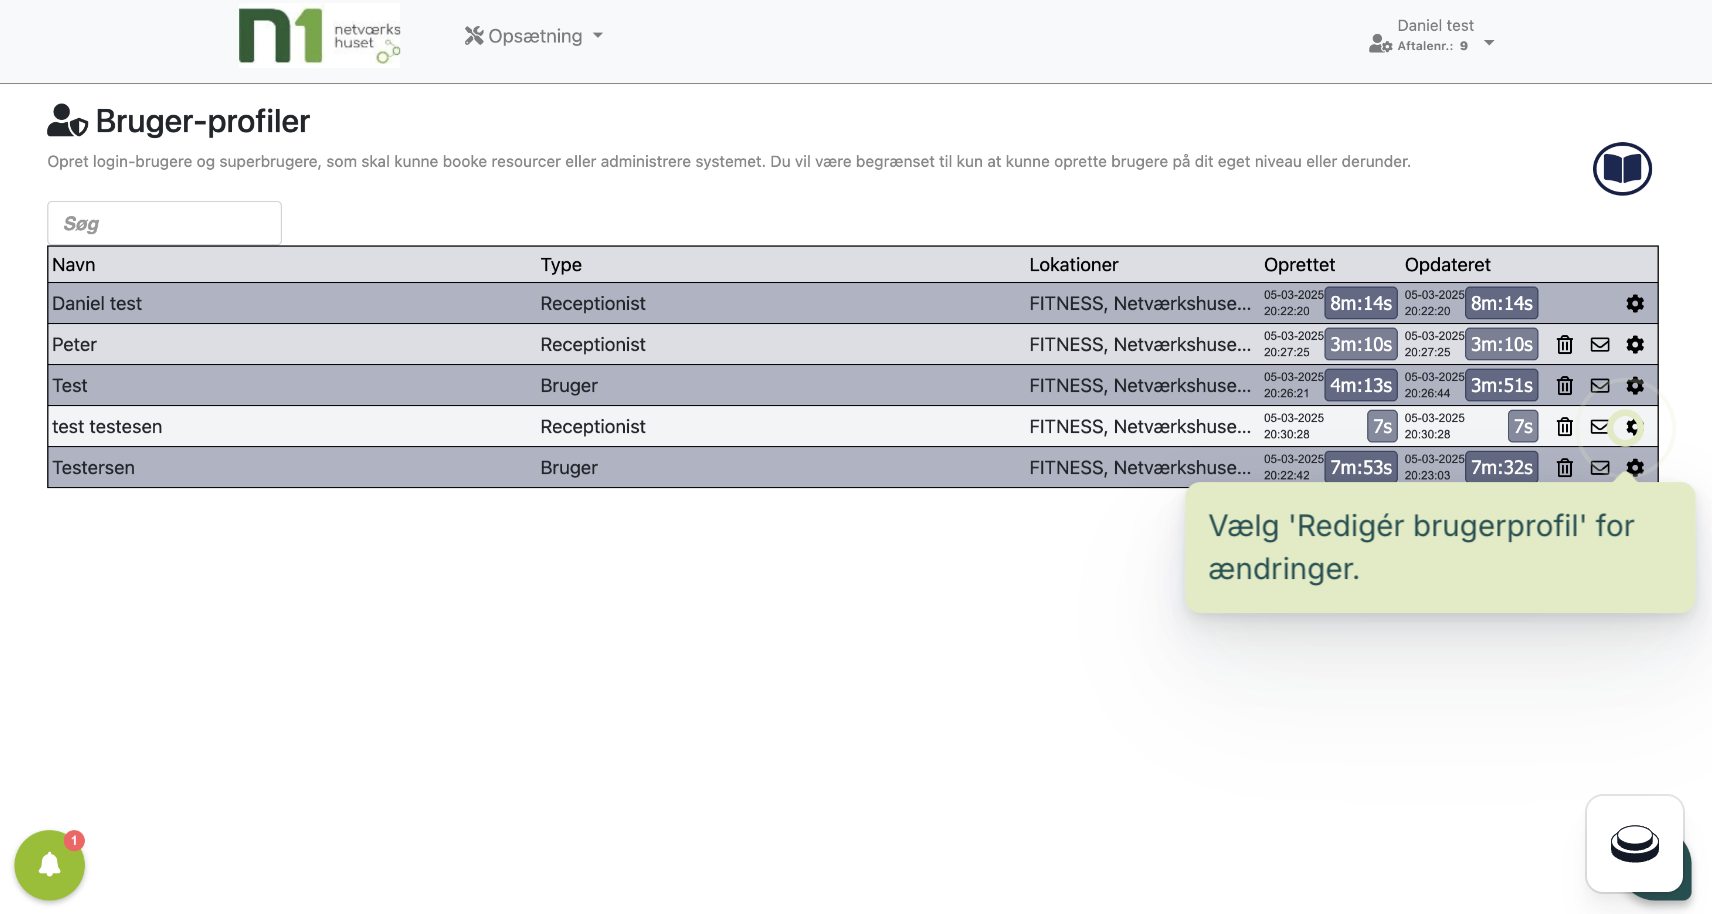Click the Bruger-profiler page title
Image resolution: width=1712 pixels, height=914 pixels.
pos(203,121)
